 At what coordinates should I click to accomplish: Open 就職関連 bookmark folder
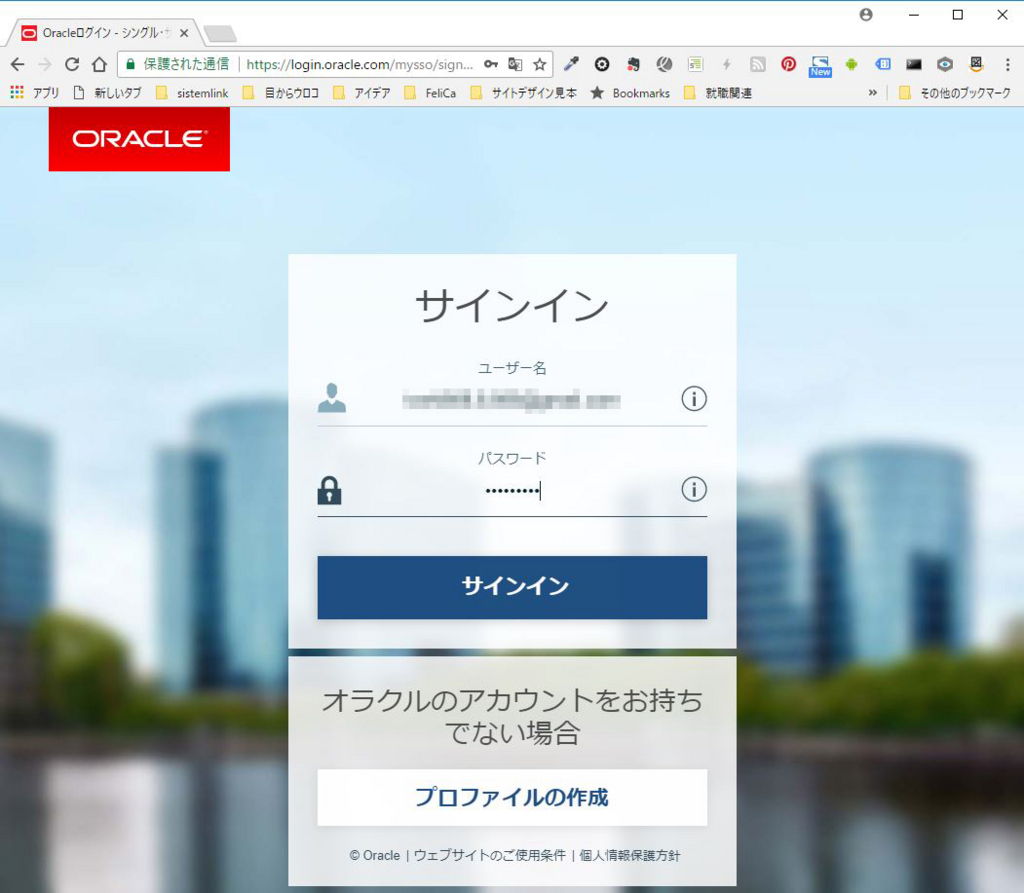click(718, 93)
